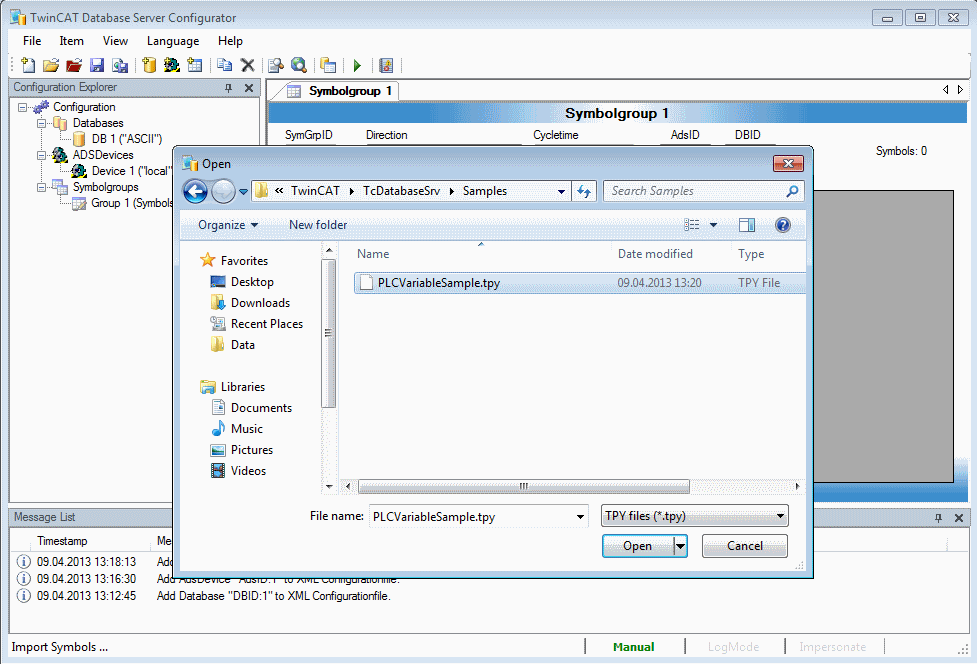Screen dimensions: 977x664
Task: Open the recent pages dropdown near Back
Action: pos(244,192)
